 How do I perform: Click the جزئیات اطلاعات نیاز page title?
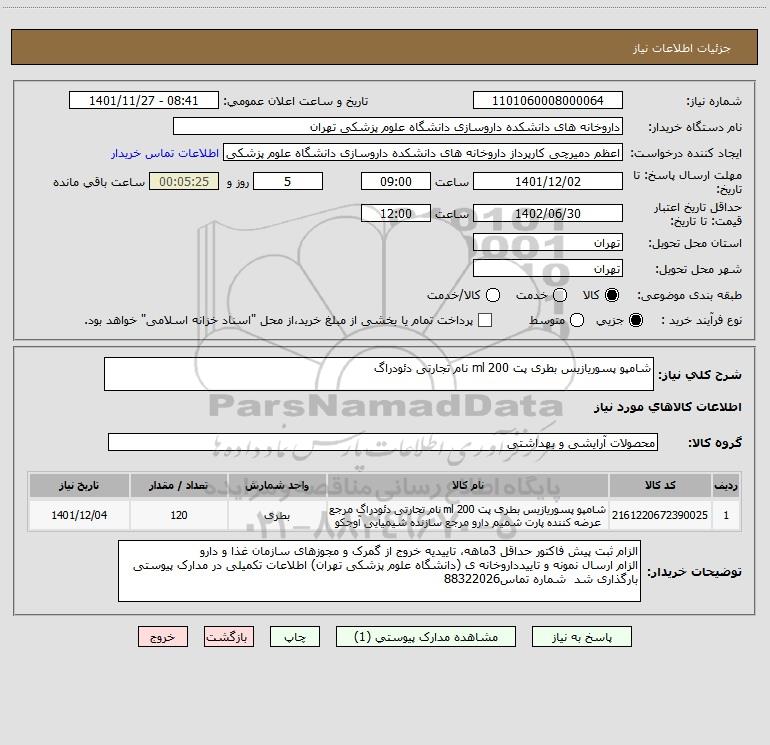click(x=682, y=48)
